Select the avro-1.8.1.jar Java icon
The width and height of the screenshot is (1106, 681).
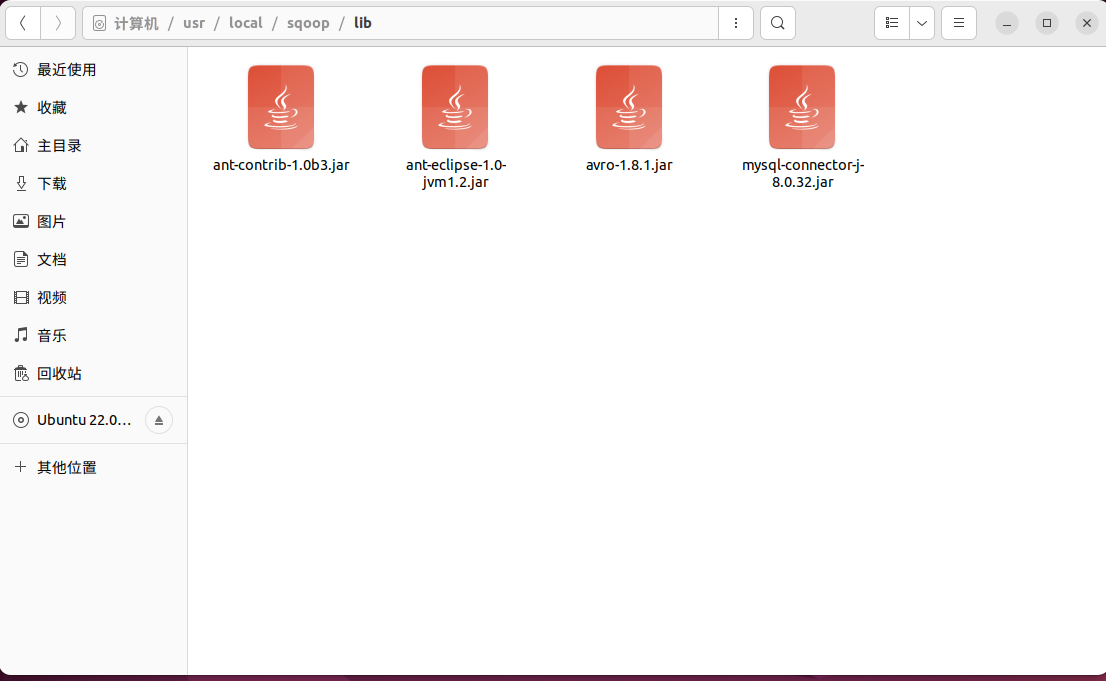[x=628, y=107]
